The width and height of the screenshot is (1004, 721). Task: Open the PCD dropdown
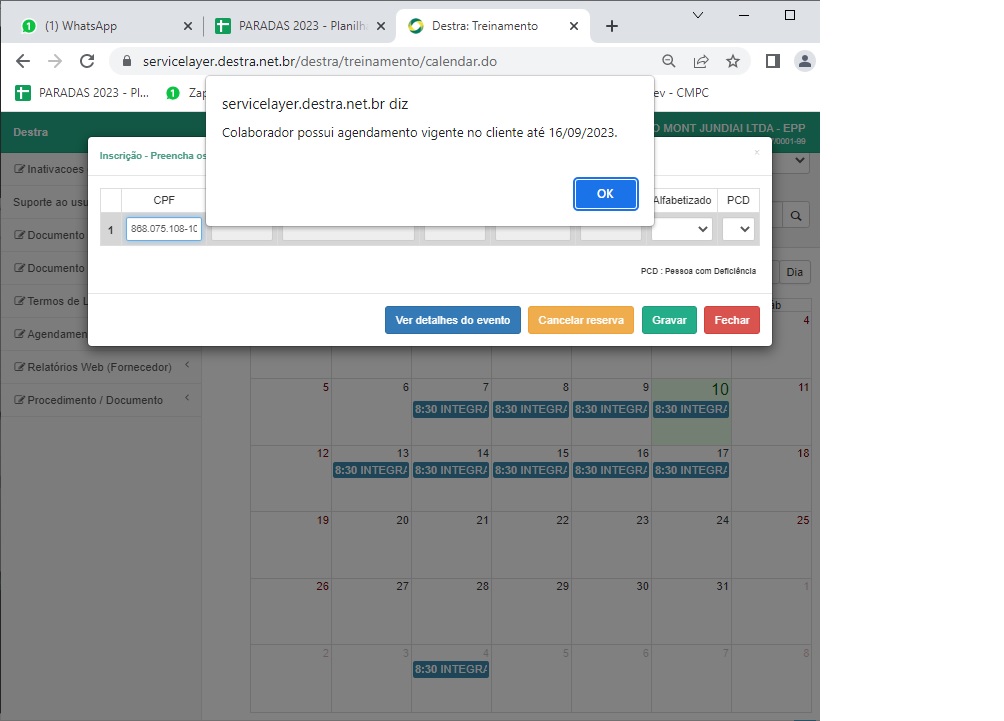[738, 229]
